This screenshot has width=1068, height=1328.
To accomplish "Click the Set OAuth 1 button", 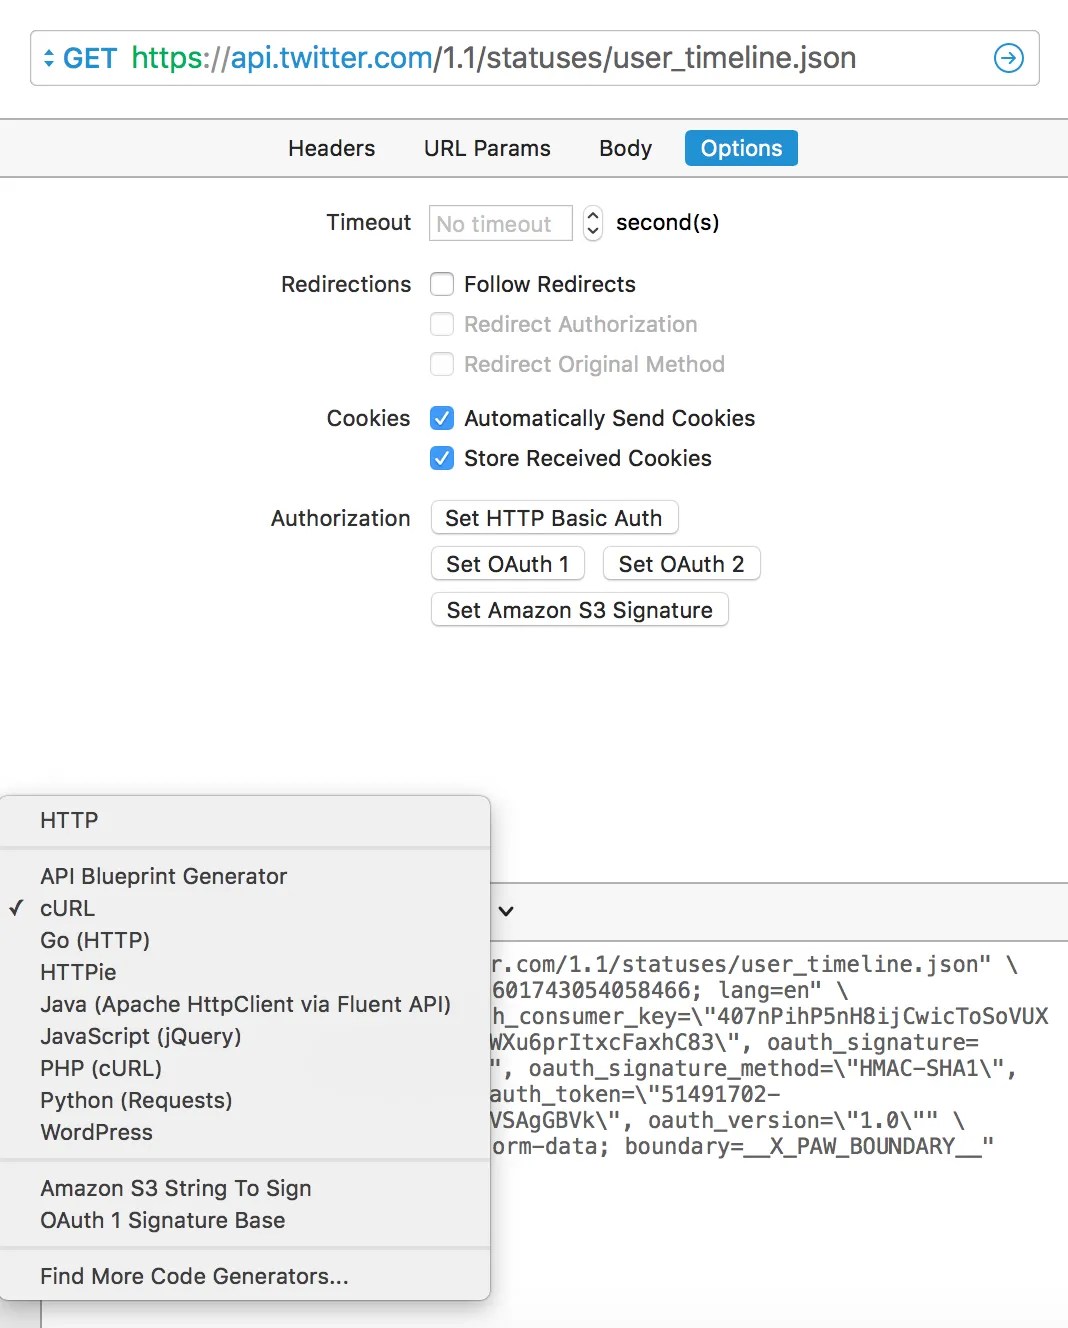I will pyautogui.click(x=508, y=564).
